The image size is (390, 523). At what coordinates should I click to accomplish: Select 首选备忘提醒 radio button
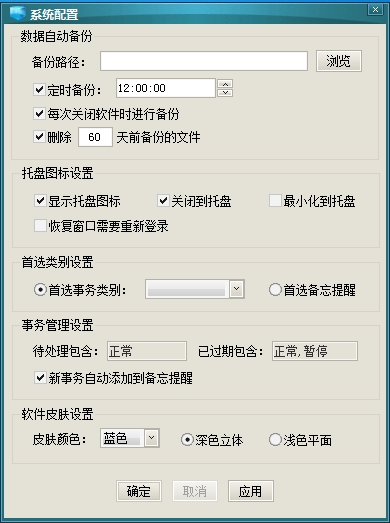pyautogui.click(x=275, y=290)
